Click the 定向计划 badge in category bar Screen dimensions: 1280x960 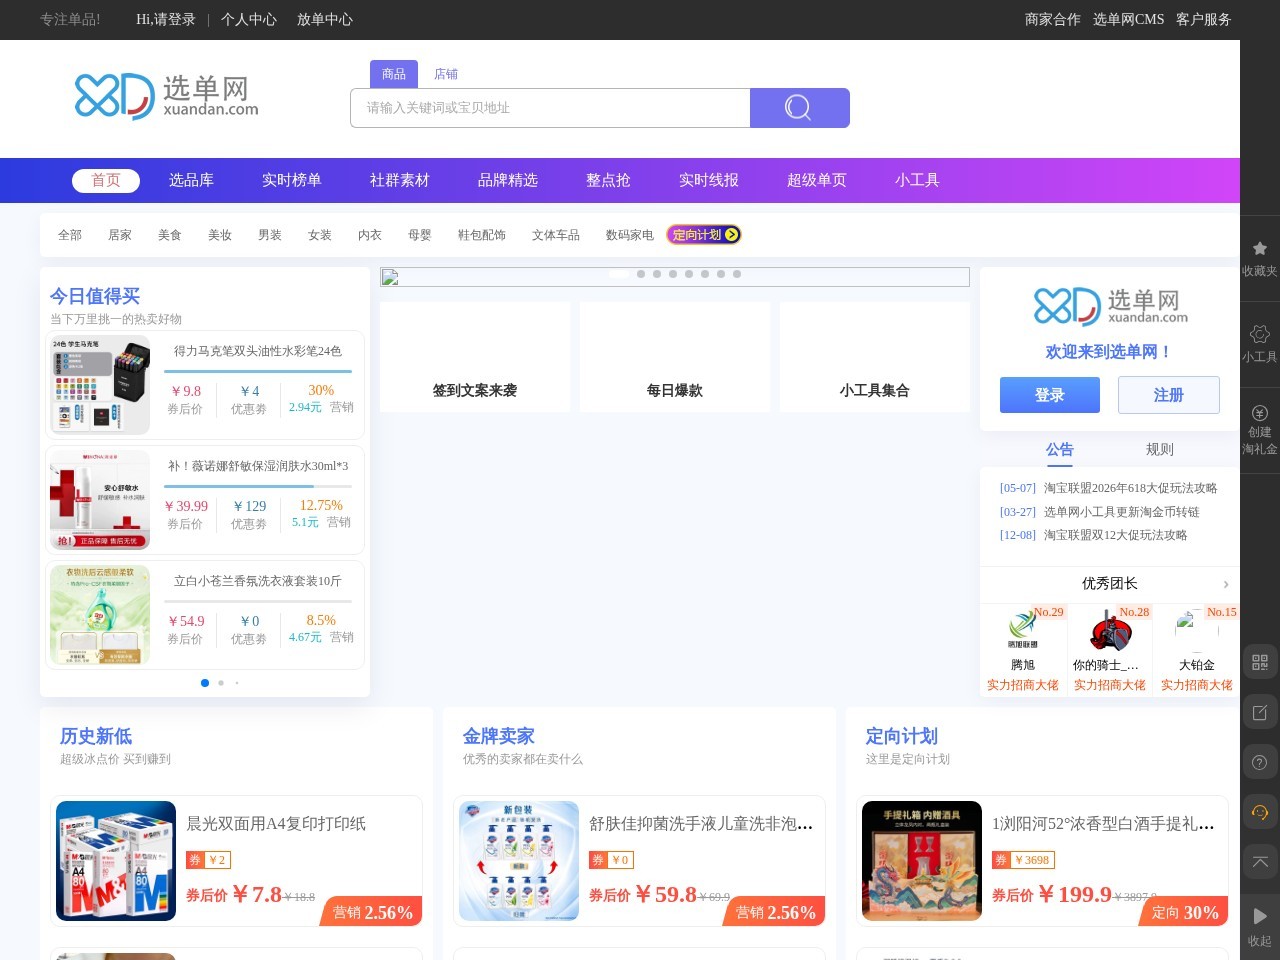click(x=704, y=235)
